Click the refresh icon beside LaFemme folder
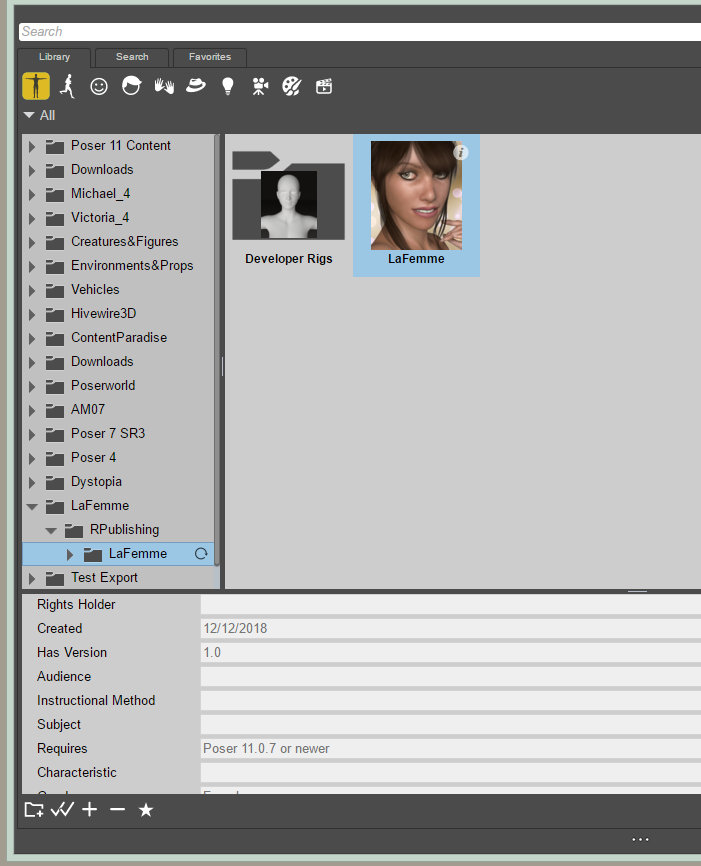The image size is (701, 866). pos(201,553)
